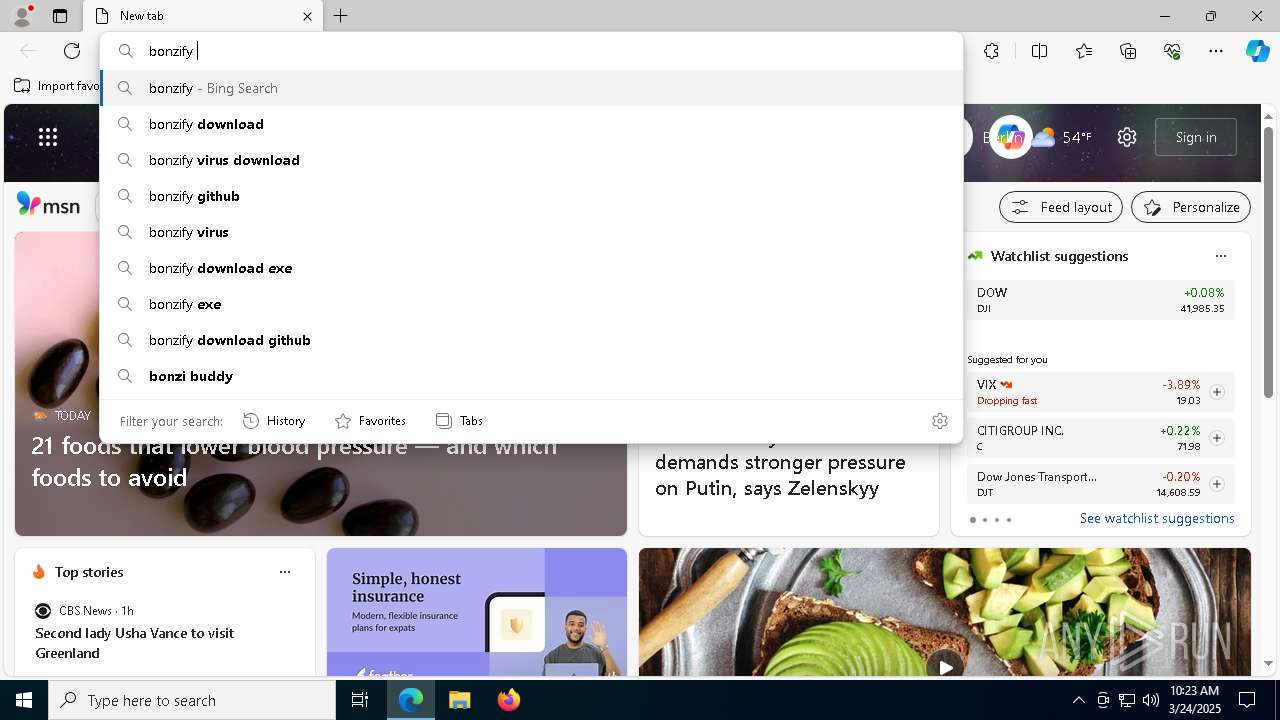
Task: Open Browser essentials heart icon
Action: [1172, 51]
